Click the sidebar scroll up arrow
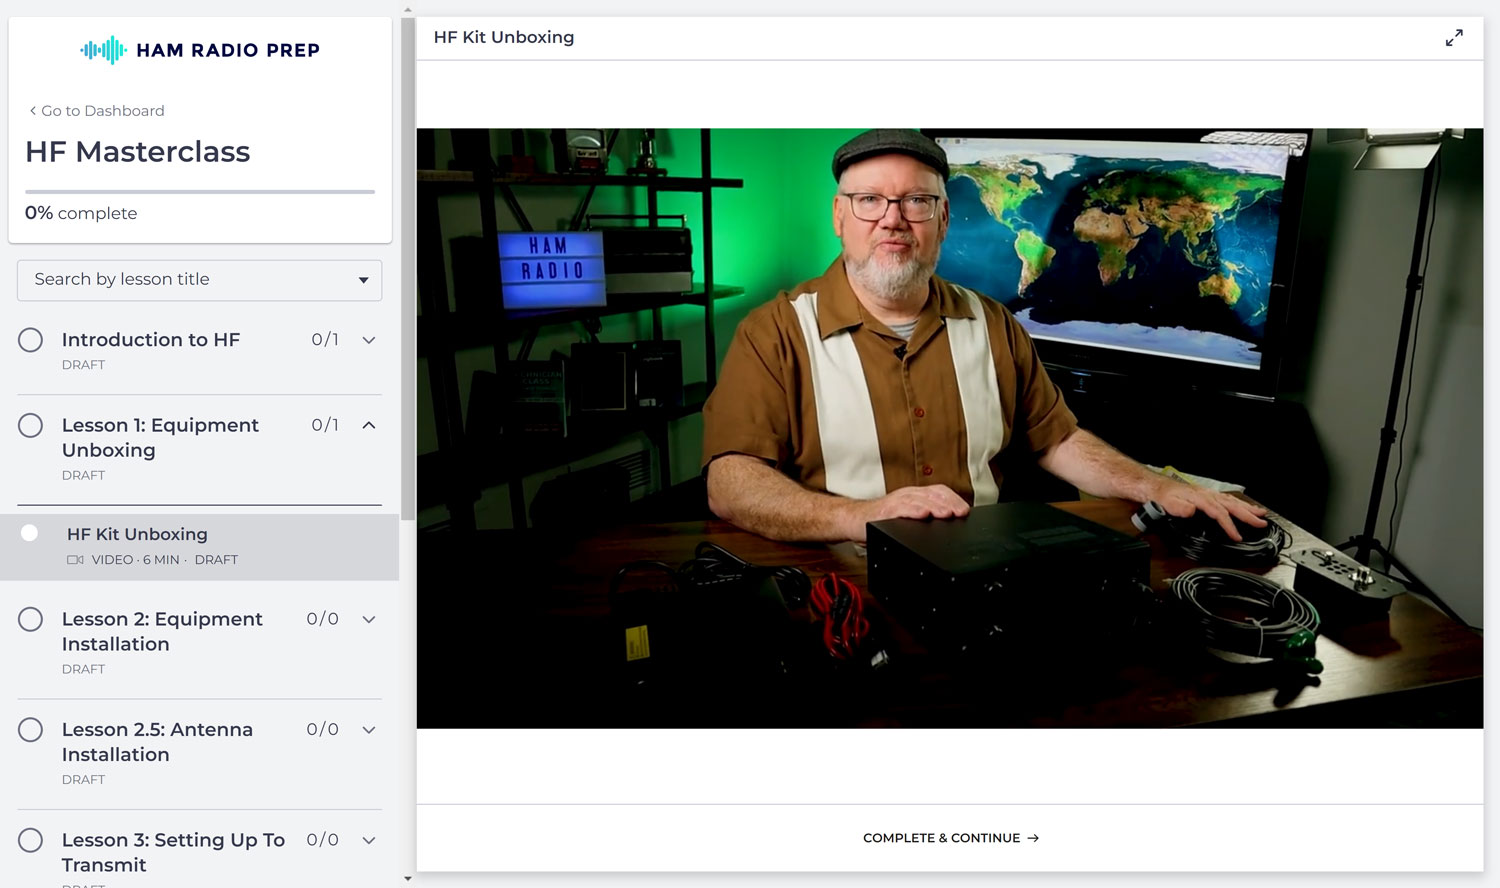This screenshot has height=888, width=1500. tap(407, 9)
